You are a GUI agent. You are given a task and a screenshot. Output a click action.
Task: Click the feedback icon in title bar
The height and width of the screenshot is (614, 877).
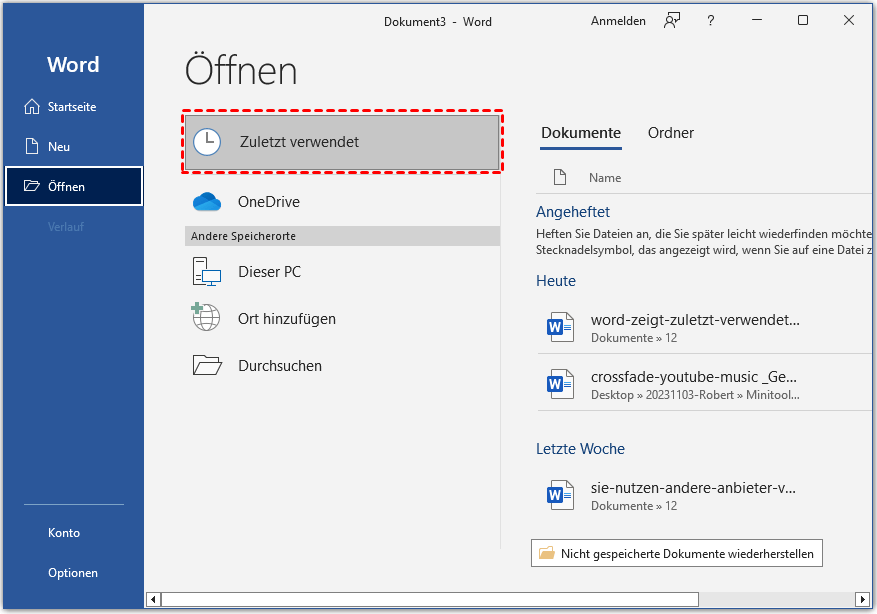[x=672, y=21]
